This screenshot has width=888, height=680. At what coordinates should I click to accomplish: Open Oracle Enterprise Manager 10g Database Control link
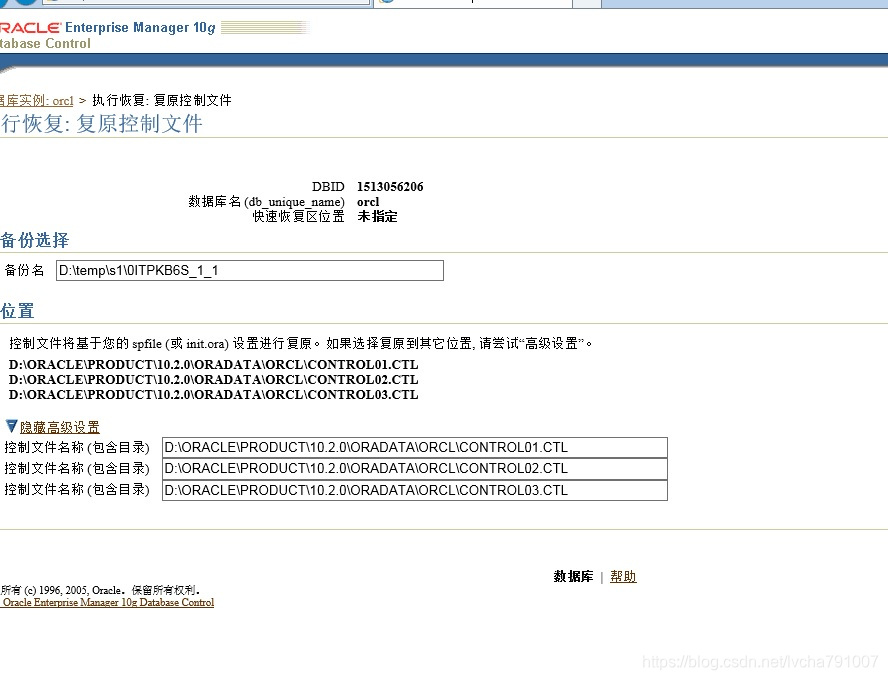point(108,602)
